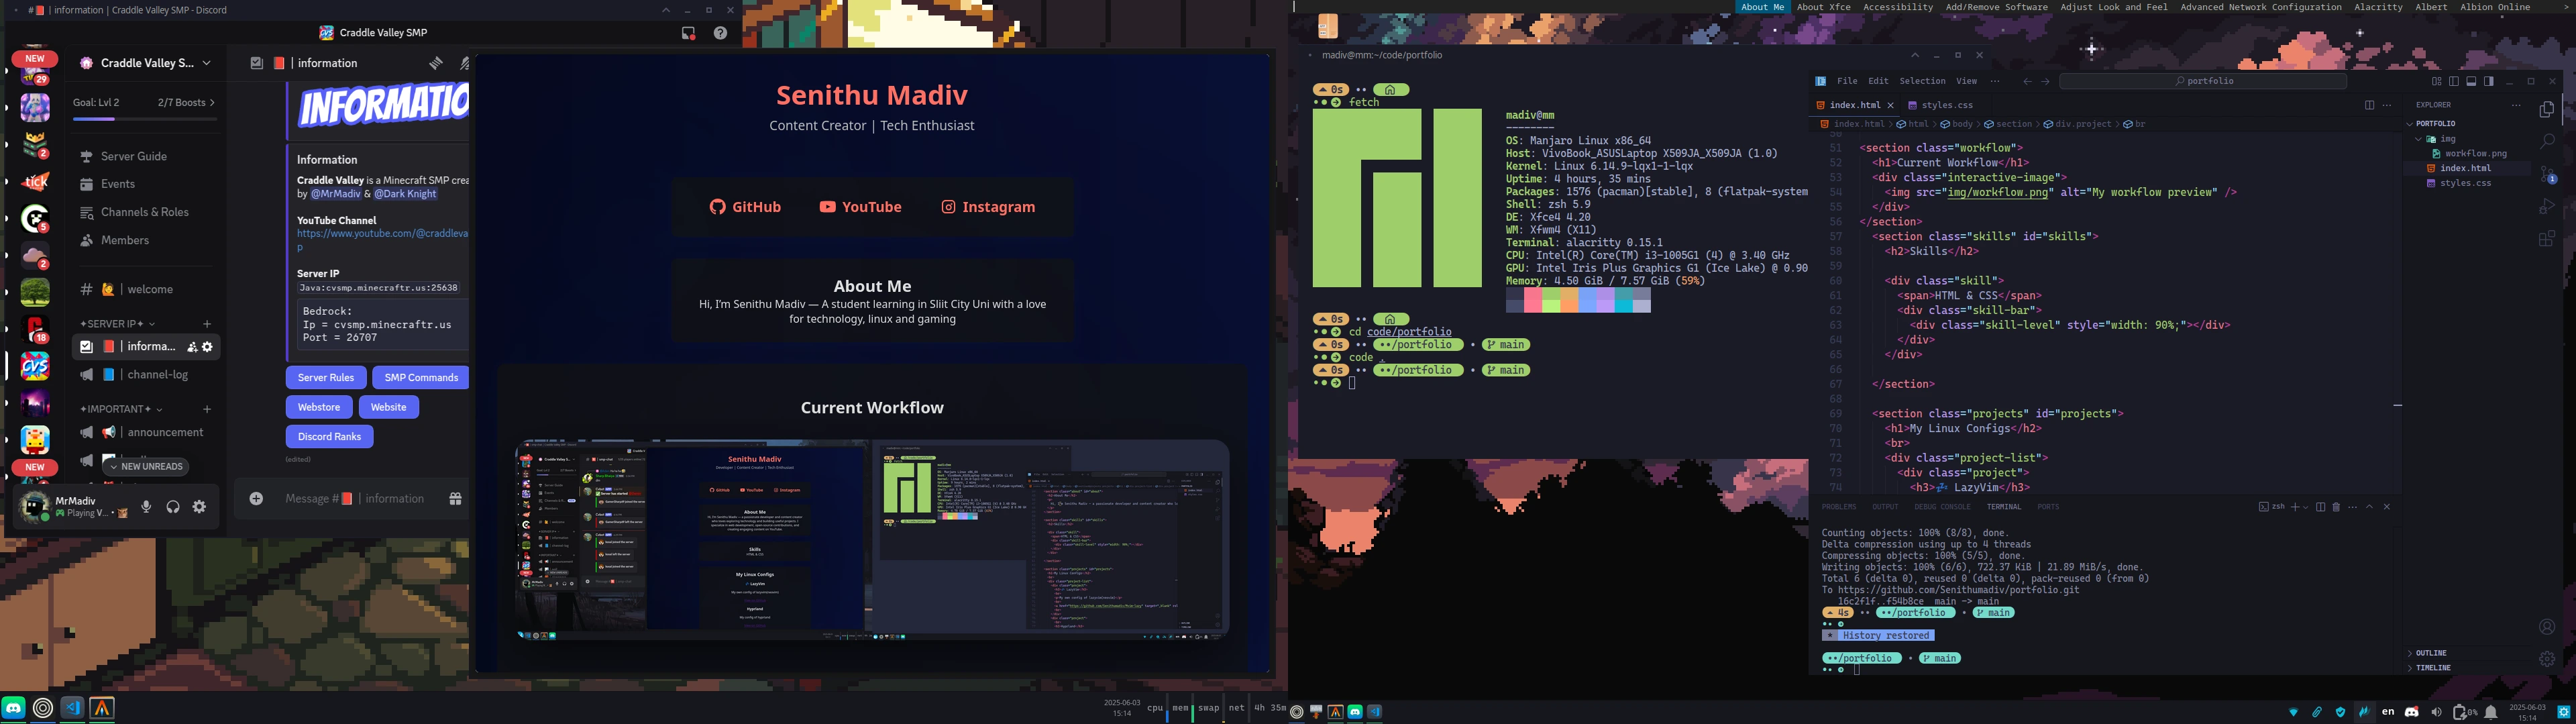Open Search view in VS Code activity bar
This screenshot has height=724, width=2576.
2547,142
